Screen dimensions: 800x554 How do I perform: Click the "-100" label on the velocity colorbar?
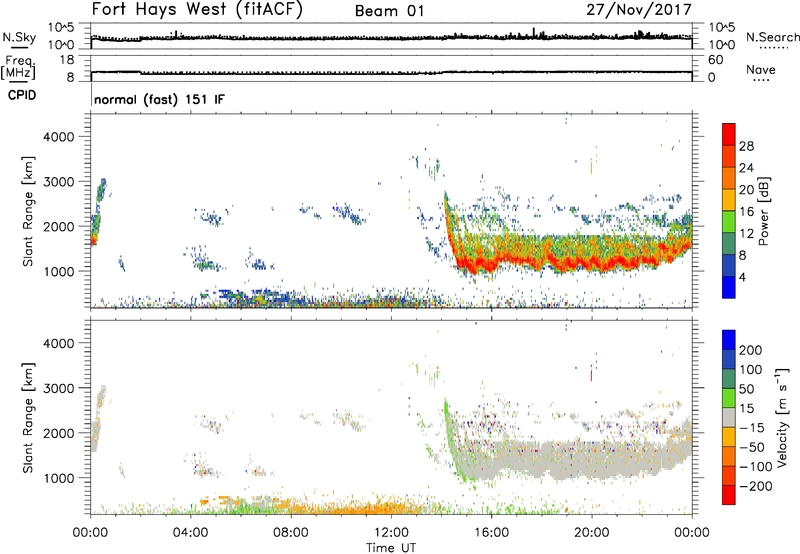pyautogui.click(x=756, y=466)
